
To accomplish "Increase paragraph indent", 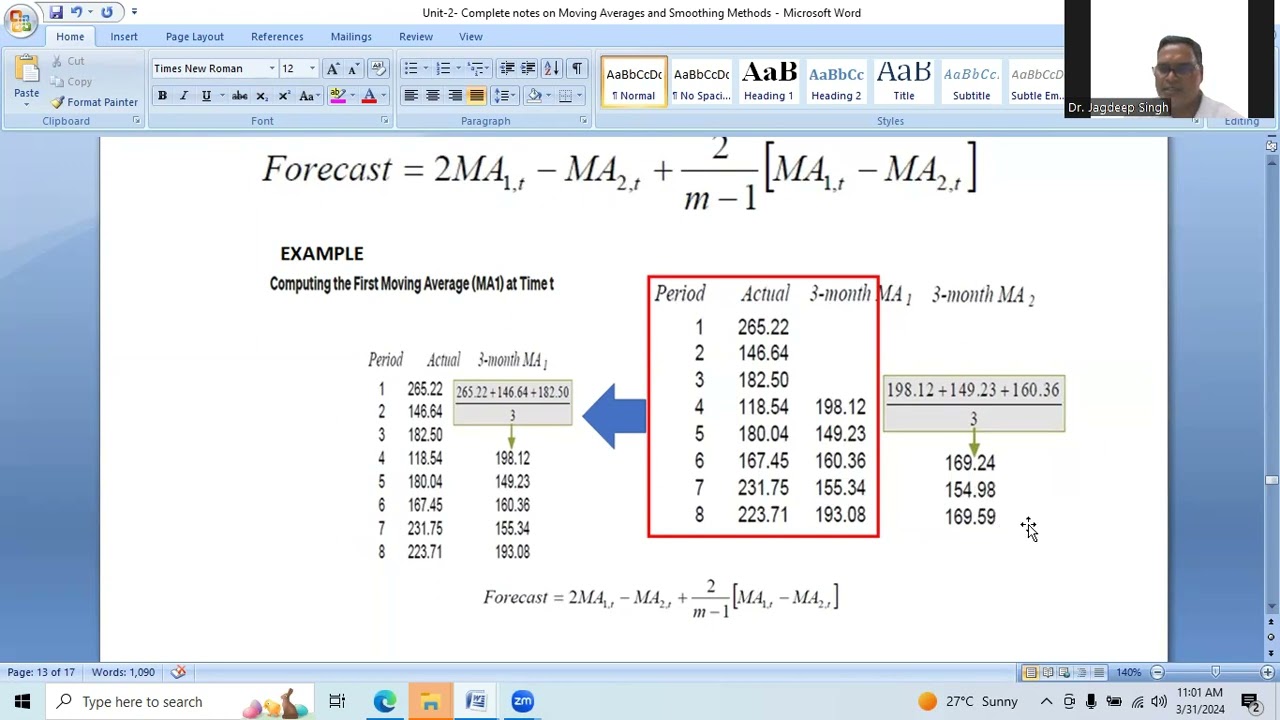I will [528, 68].
